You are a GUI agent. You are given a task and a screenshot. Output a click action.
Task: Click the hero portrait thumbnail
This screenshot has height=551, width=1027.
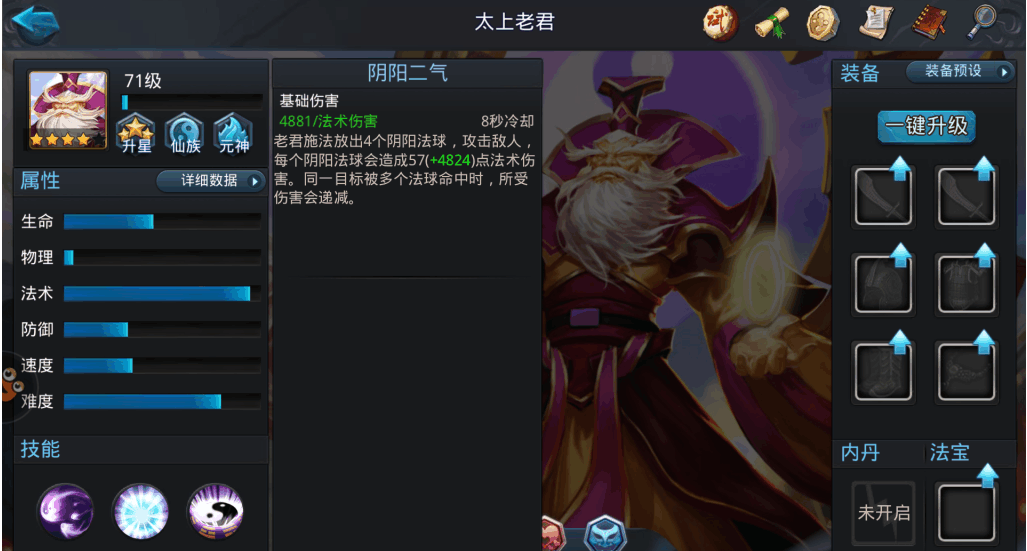pos(67,110)
